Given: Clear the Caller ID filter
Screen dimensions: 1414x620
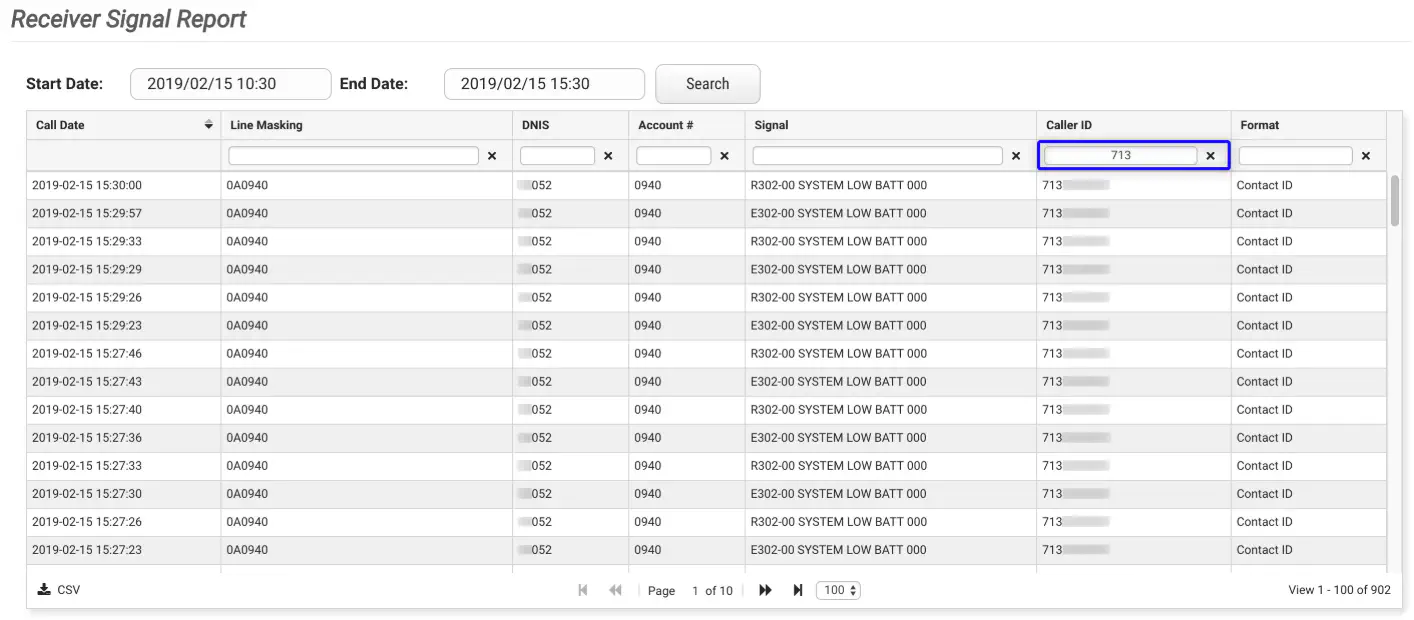Looking at the screenshot, I should [1210, 156].
